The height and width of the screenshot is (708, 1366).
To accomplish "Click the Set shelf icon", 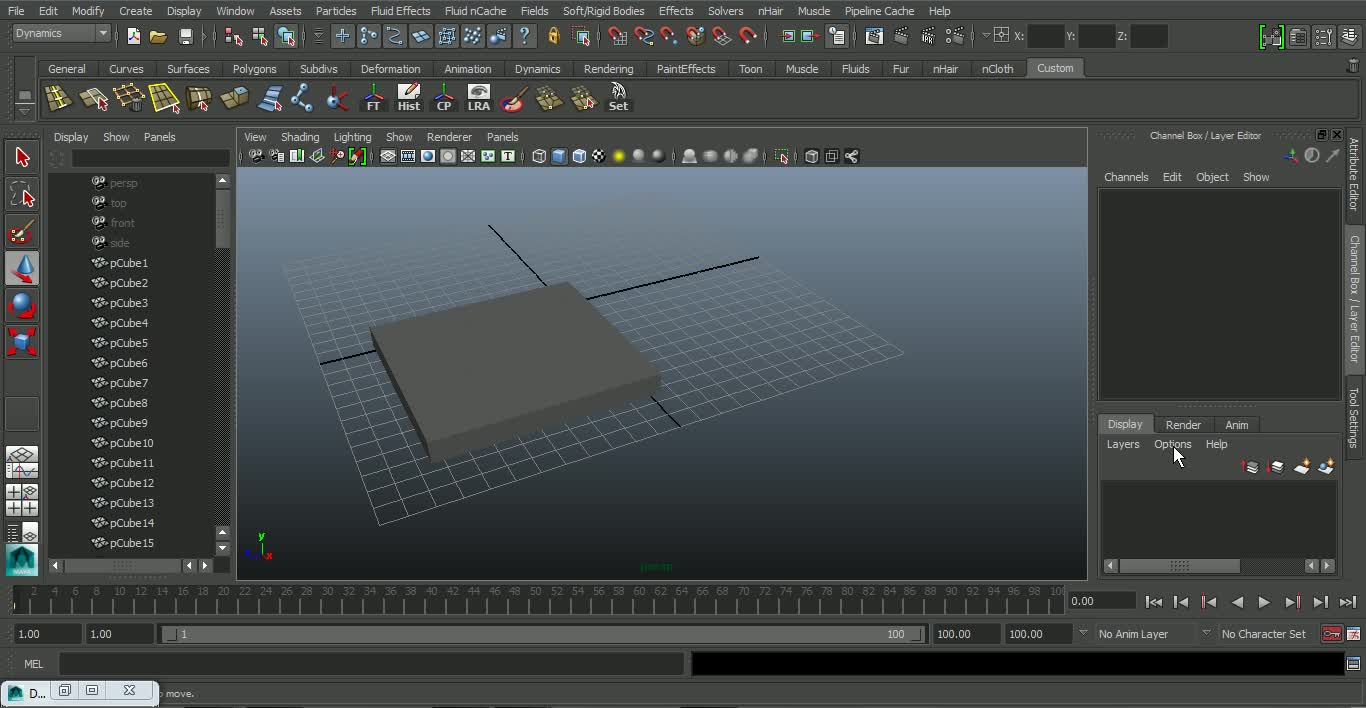I will (619, 98).
